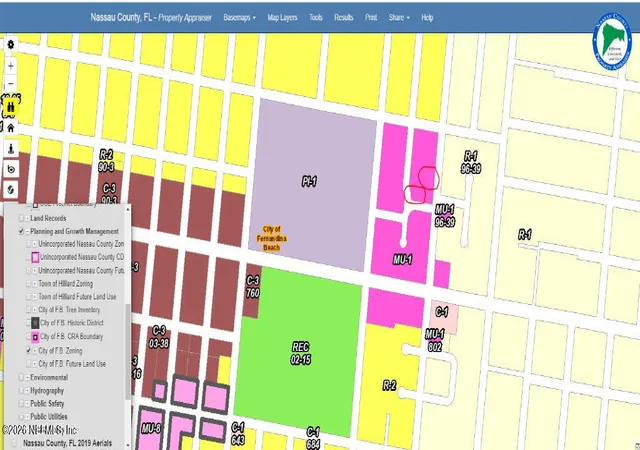The width and height of the screenshot is (640, 450).
Task: Zoom in with the plus button
Action: coord(11,66)
